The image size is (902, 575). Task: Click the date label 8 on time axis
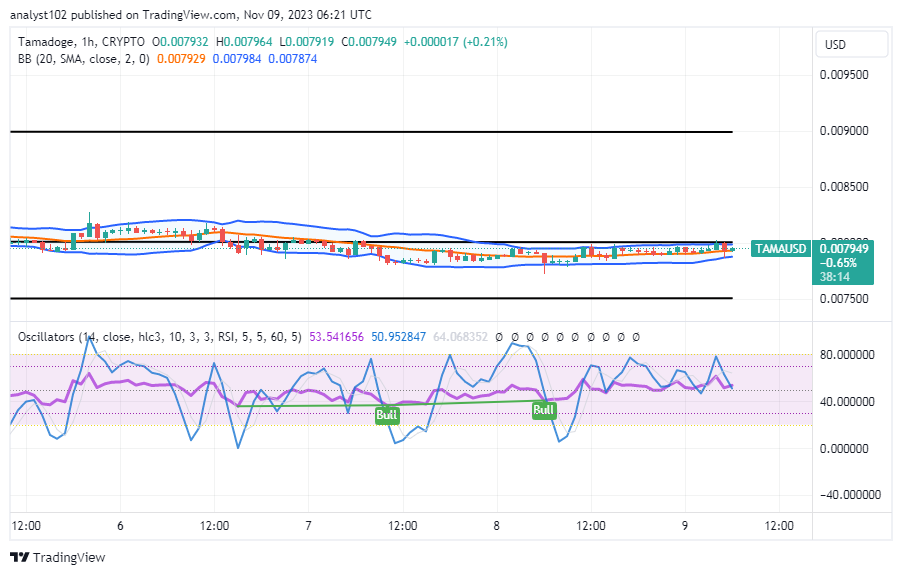(x=496, y=526)
